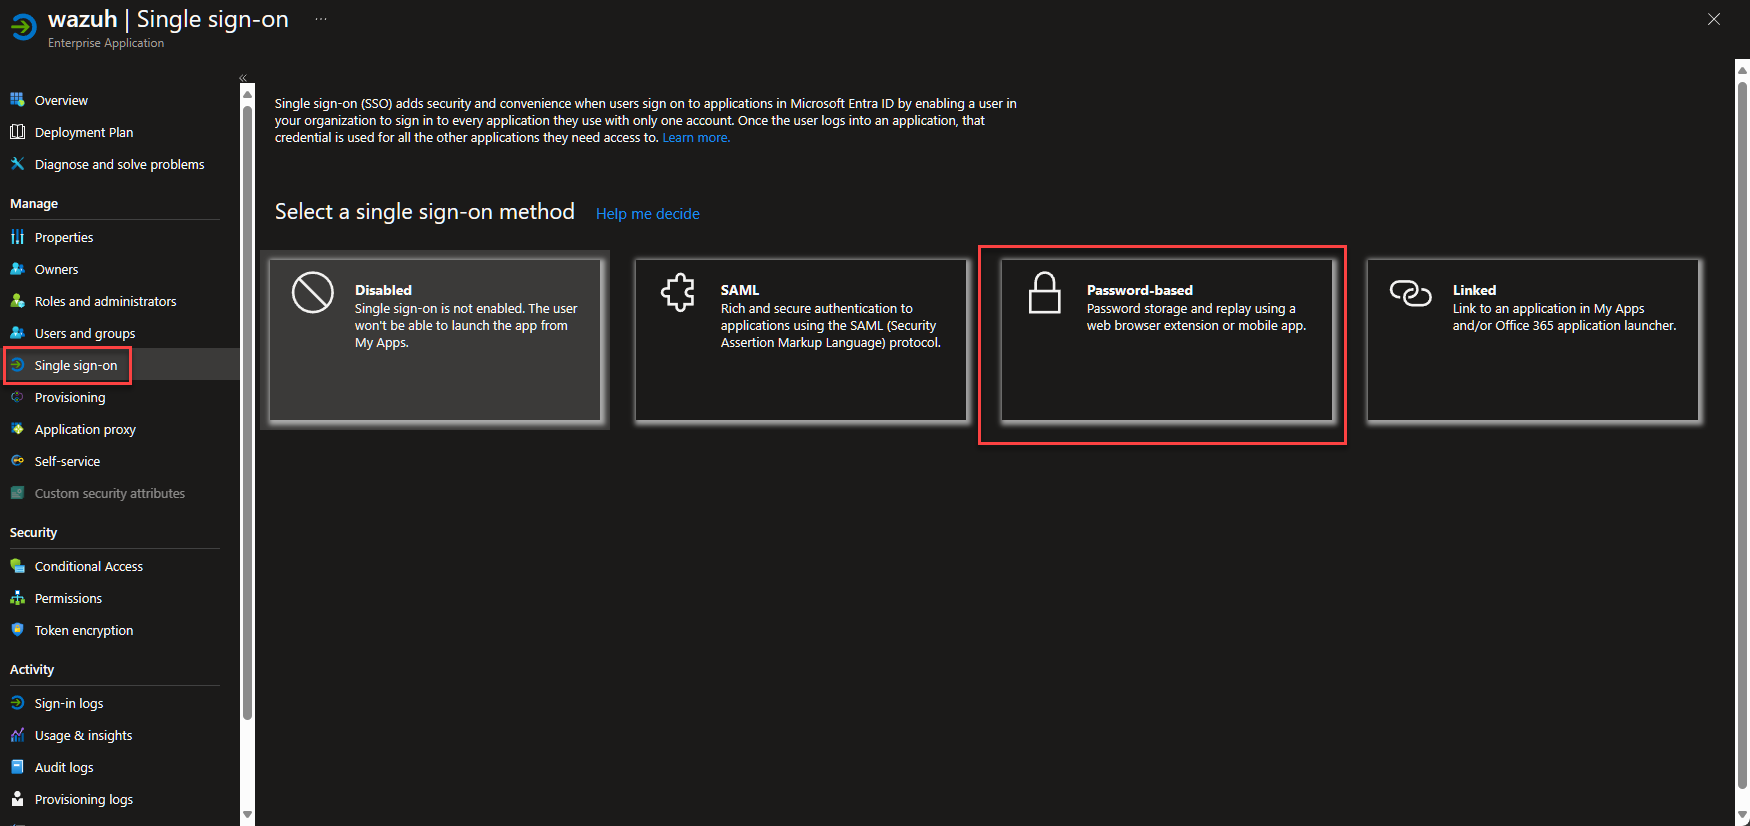Click the 'Select a single sign-on method' heading
Image resolution: width=1750 pixels, height=826 pixels.
425,212
